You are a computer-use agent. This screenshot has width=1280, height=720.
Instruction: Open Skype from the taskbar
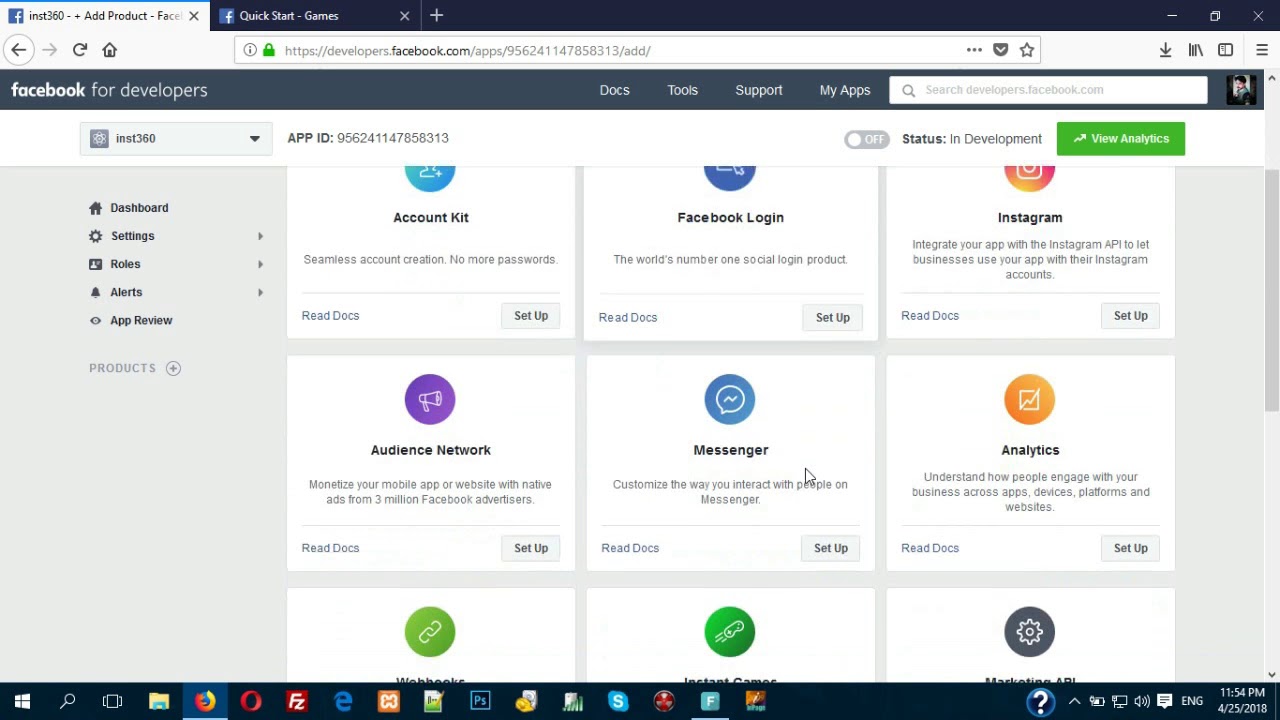618,701
